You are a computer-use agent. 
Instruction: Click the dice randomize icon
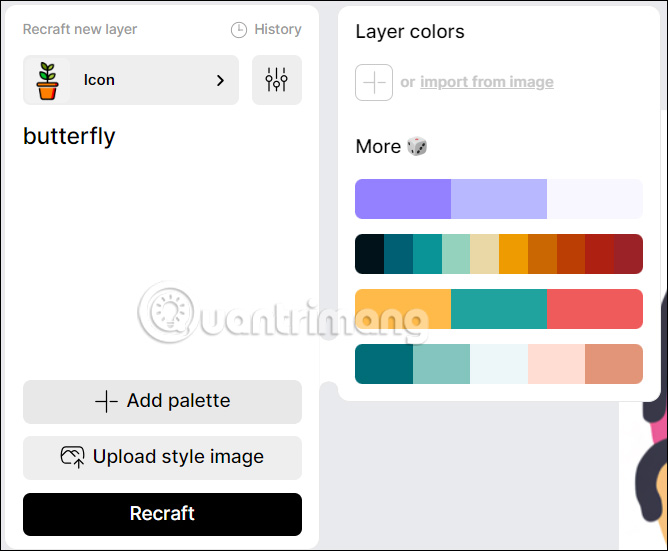point(417,146)
